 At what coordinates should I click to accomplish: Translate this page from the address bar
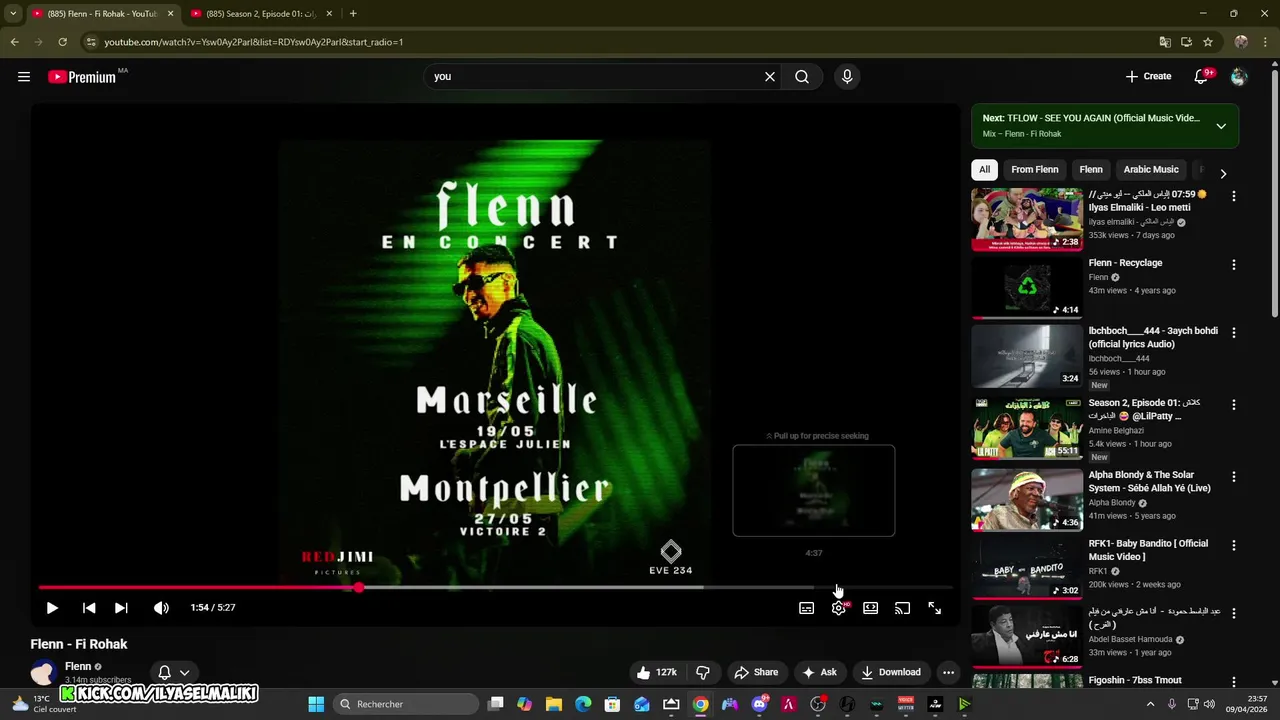click(1165, 42)
